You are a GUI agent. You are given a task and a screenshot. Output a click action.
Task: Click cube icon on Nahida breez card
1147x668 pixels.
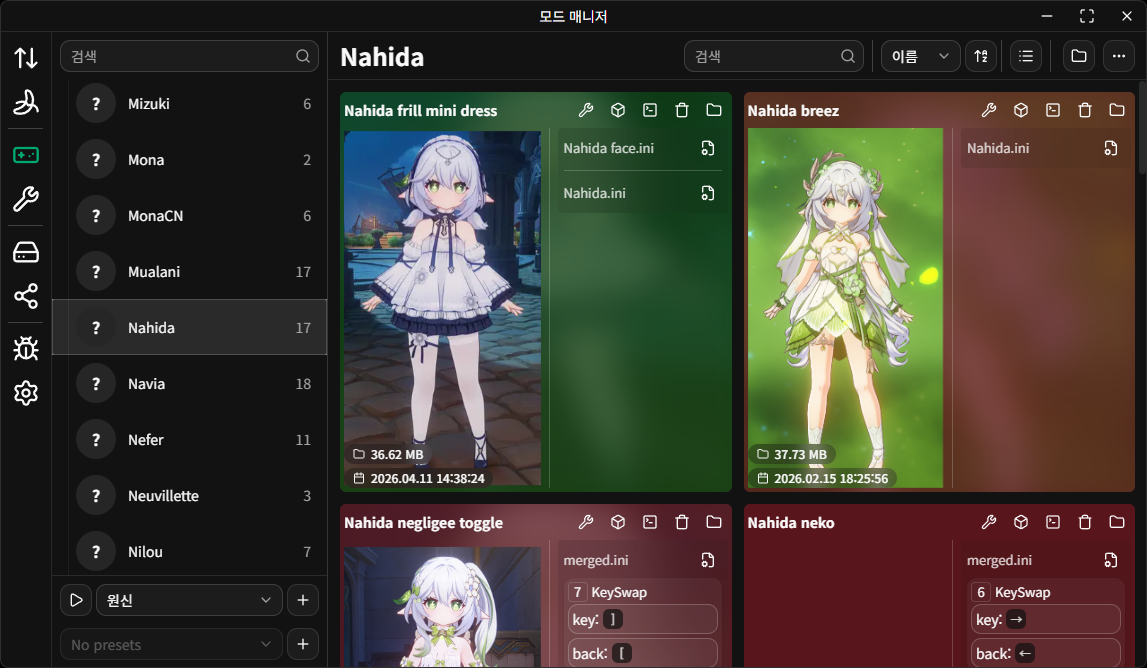[x=1021, y=110]
